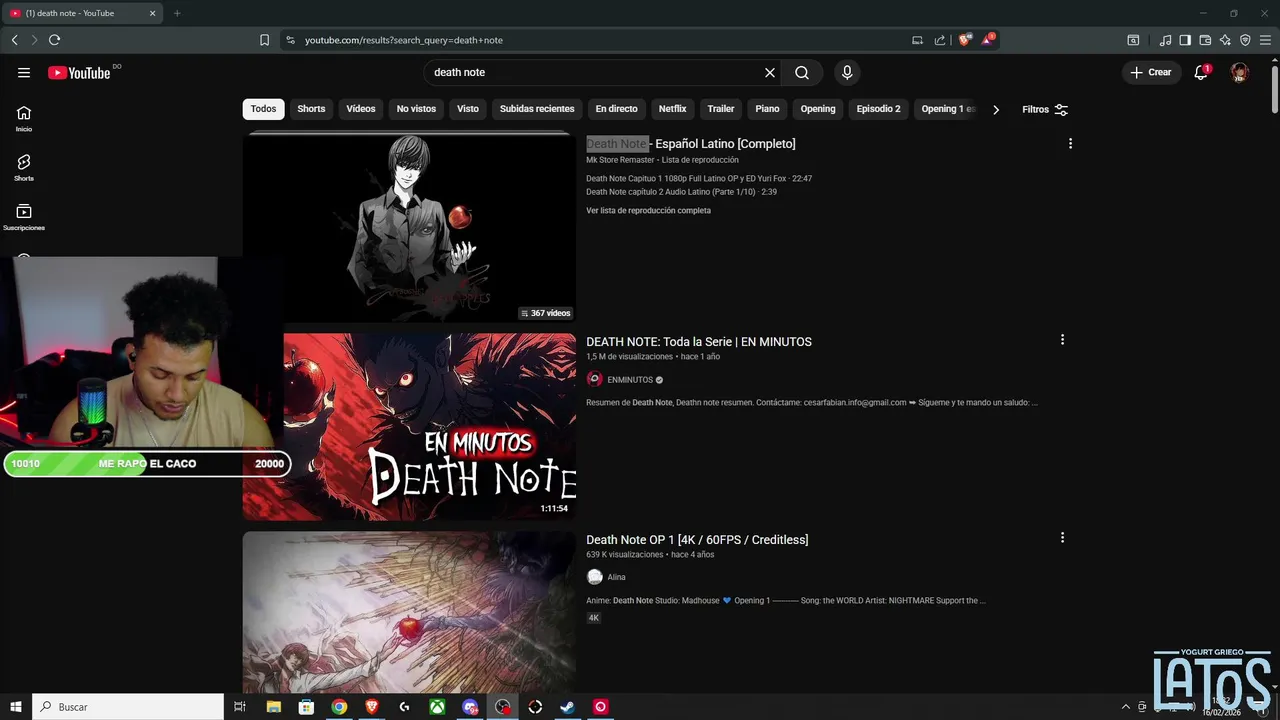This screenshot has width=1280, height=720.
Task: Click the browser address bar URL
Action: tap(404, 40)
